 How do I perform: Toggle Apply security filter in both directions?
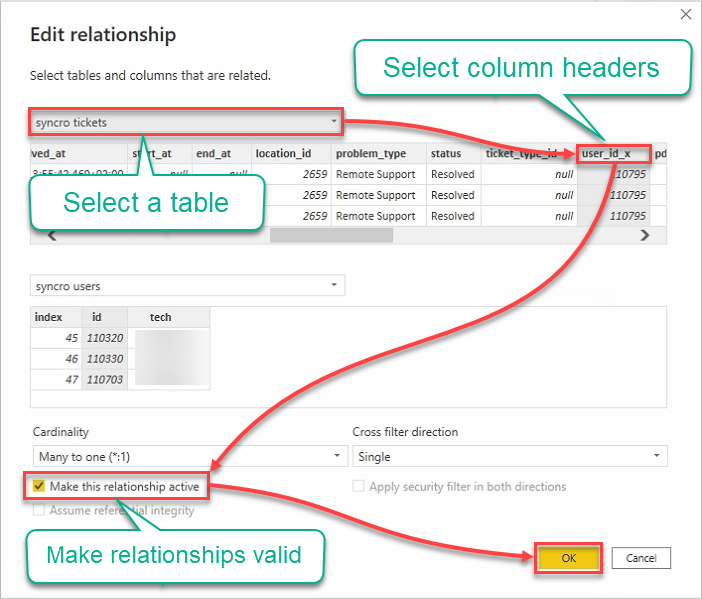[x=358, y=486]
